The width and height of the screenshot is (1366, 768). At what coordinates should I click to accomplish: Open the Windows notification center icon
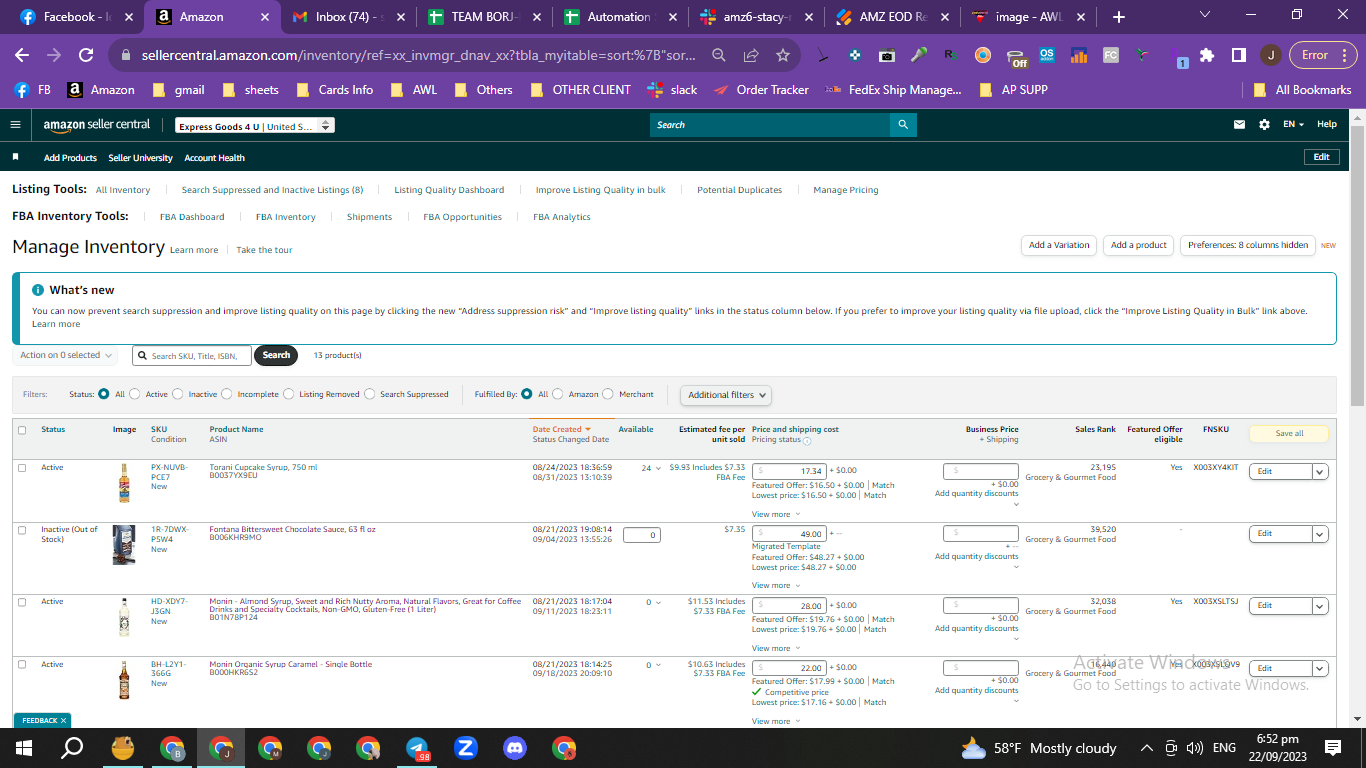(x=1333, y=748)
